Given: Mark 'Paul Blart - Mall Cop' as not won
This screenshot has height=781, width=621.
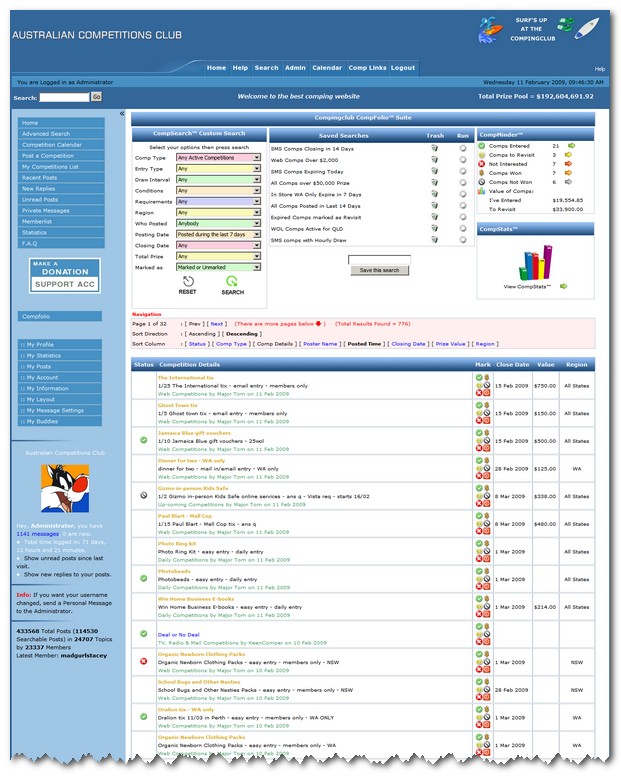Looking at the screenshot, I should point(487,523).
